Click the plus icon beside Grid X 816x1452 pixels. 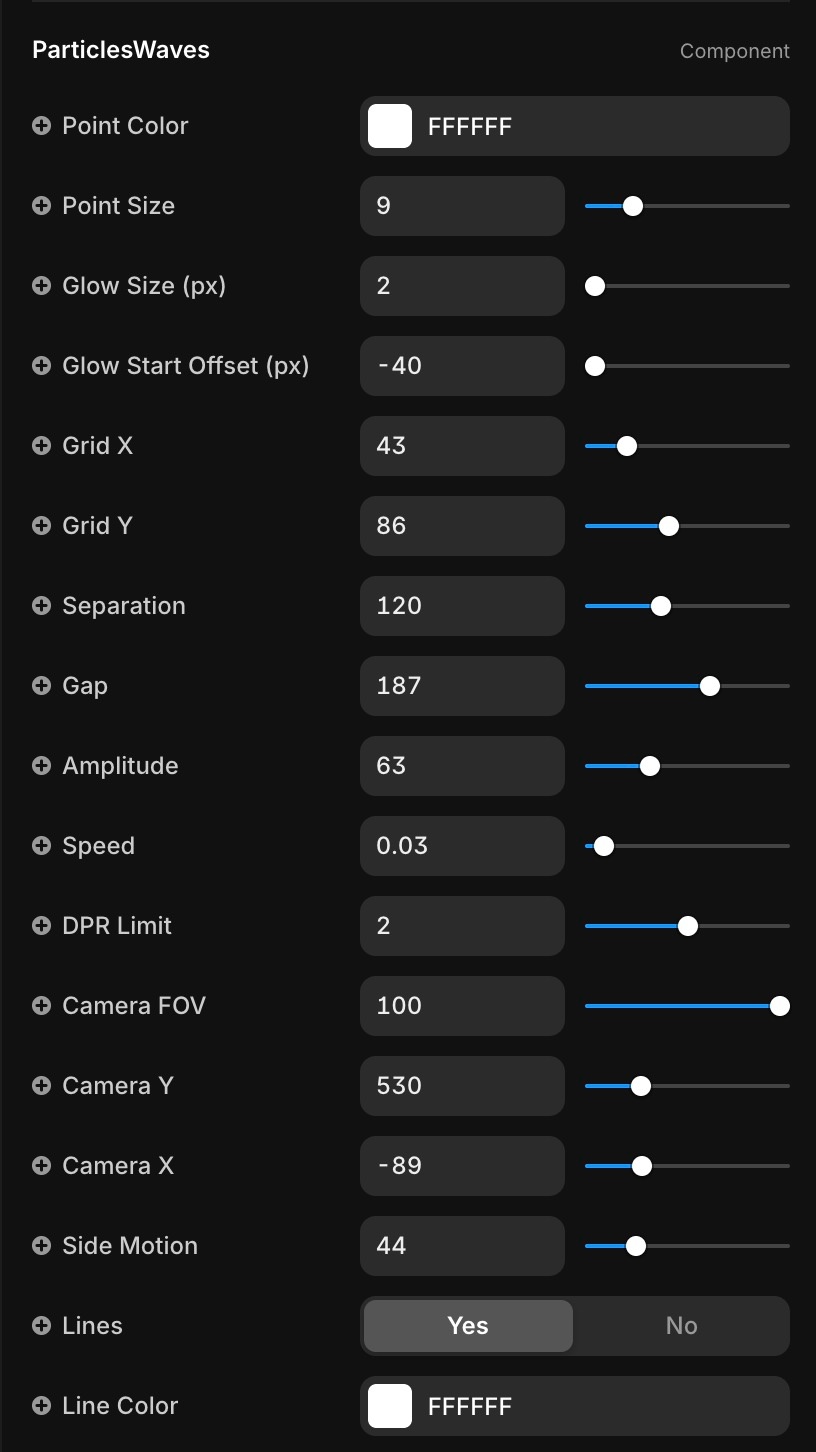(x=41, y=446)
